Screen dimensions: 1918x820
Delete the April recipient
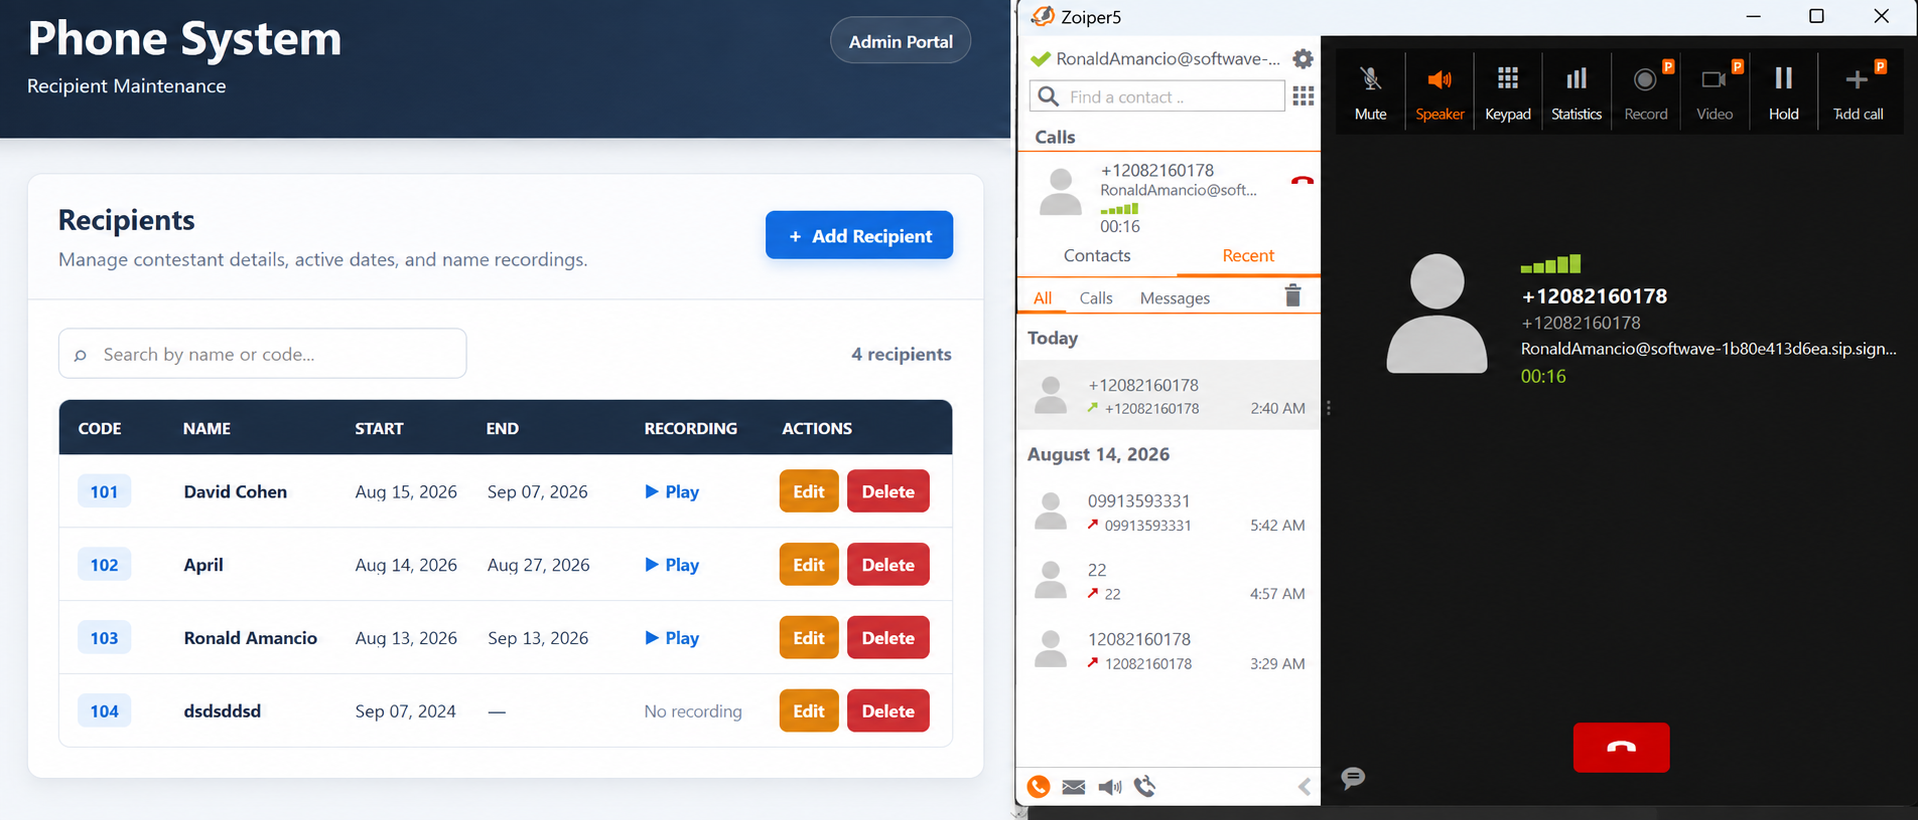click(888, 564)
